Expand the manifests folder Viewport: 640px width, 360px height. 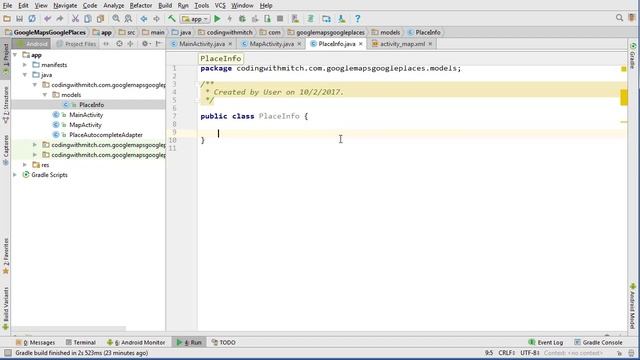click(x=25, y=64)
